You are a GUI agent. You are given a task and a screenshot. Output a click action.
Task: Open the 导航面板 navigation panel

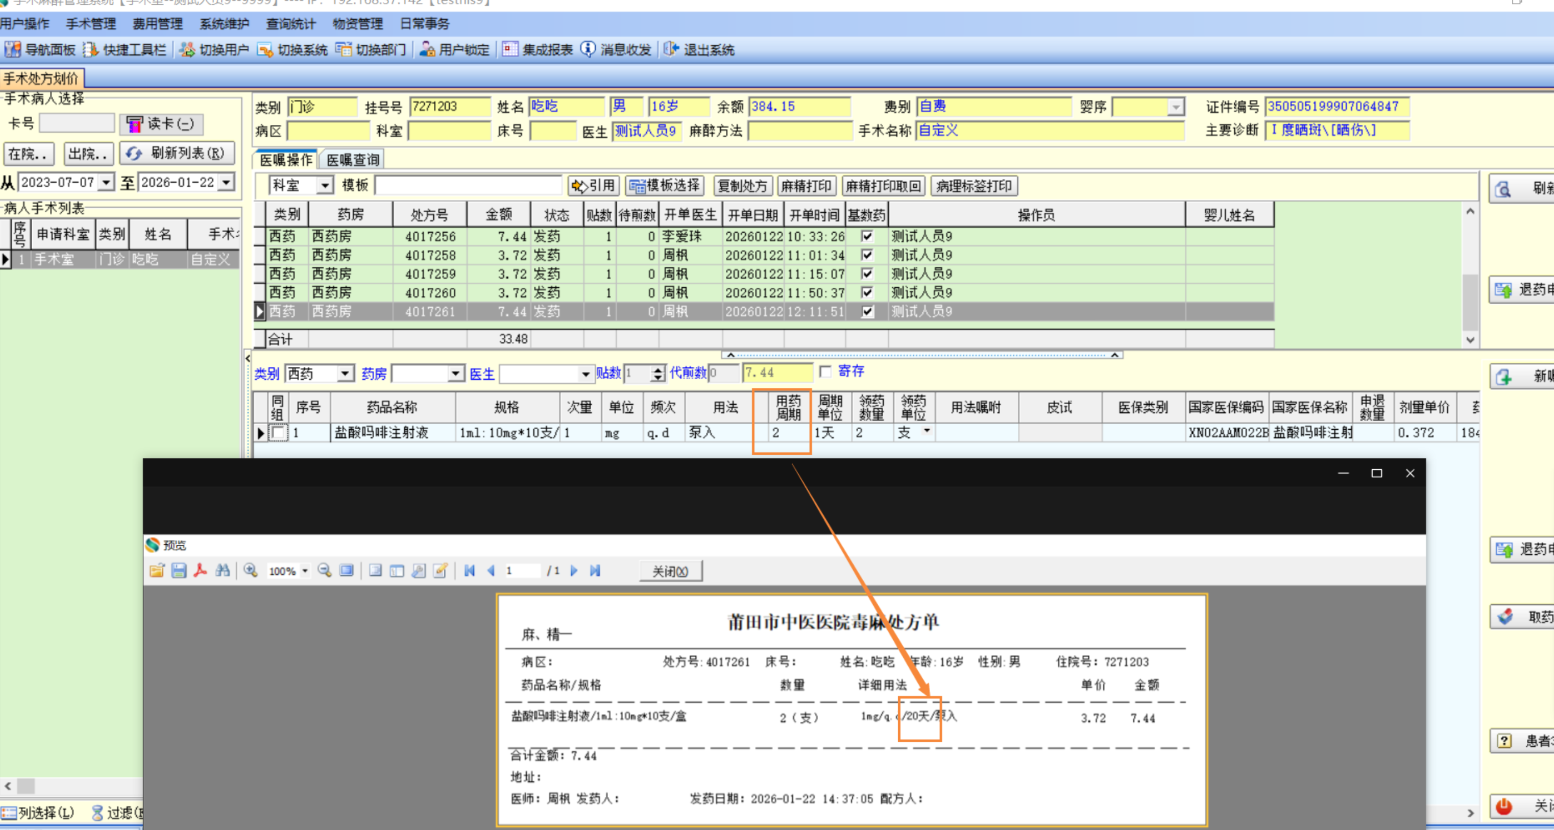40,49
